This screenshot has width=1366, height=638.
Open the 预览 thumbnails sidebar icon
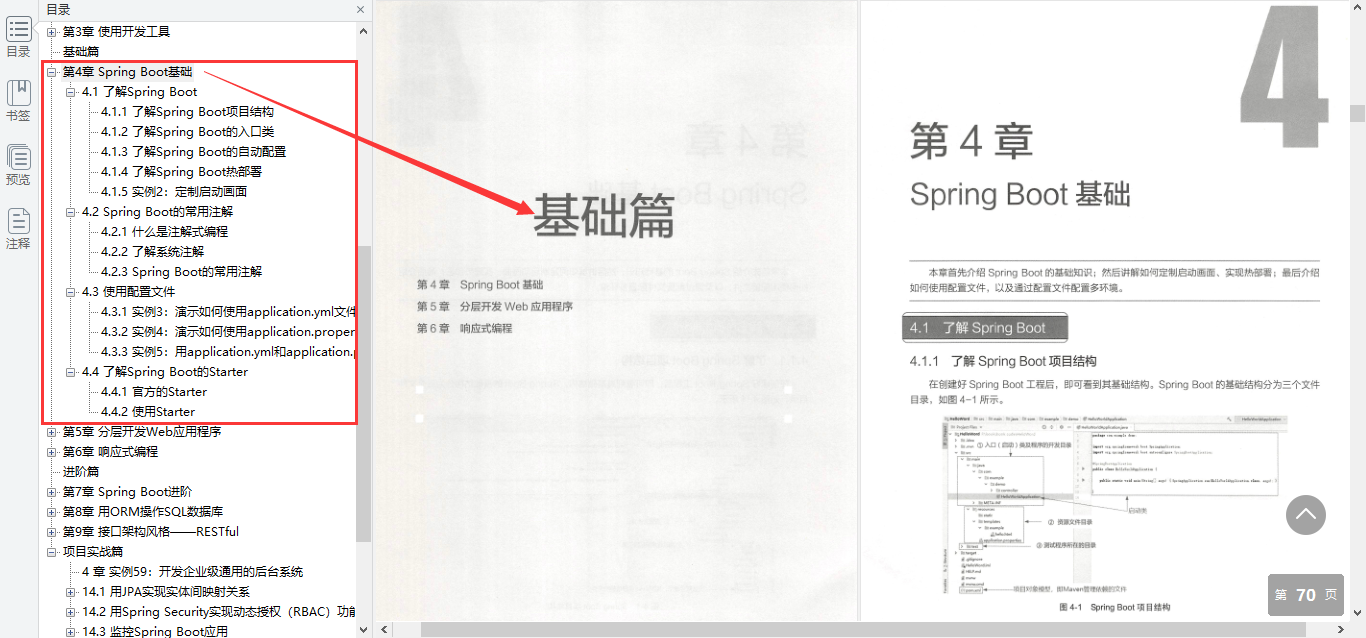[18, 165]
